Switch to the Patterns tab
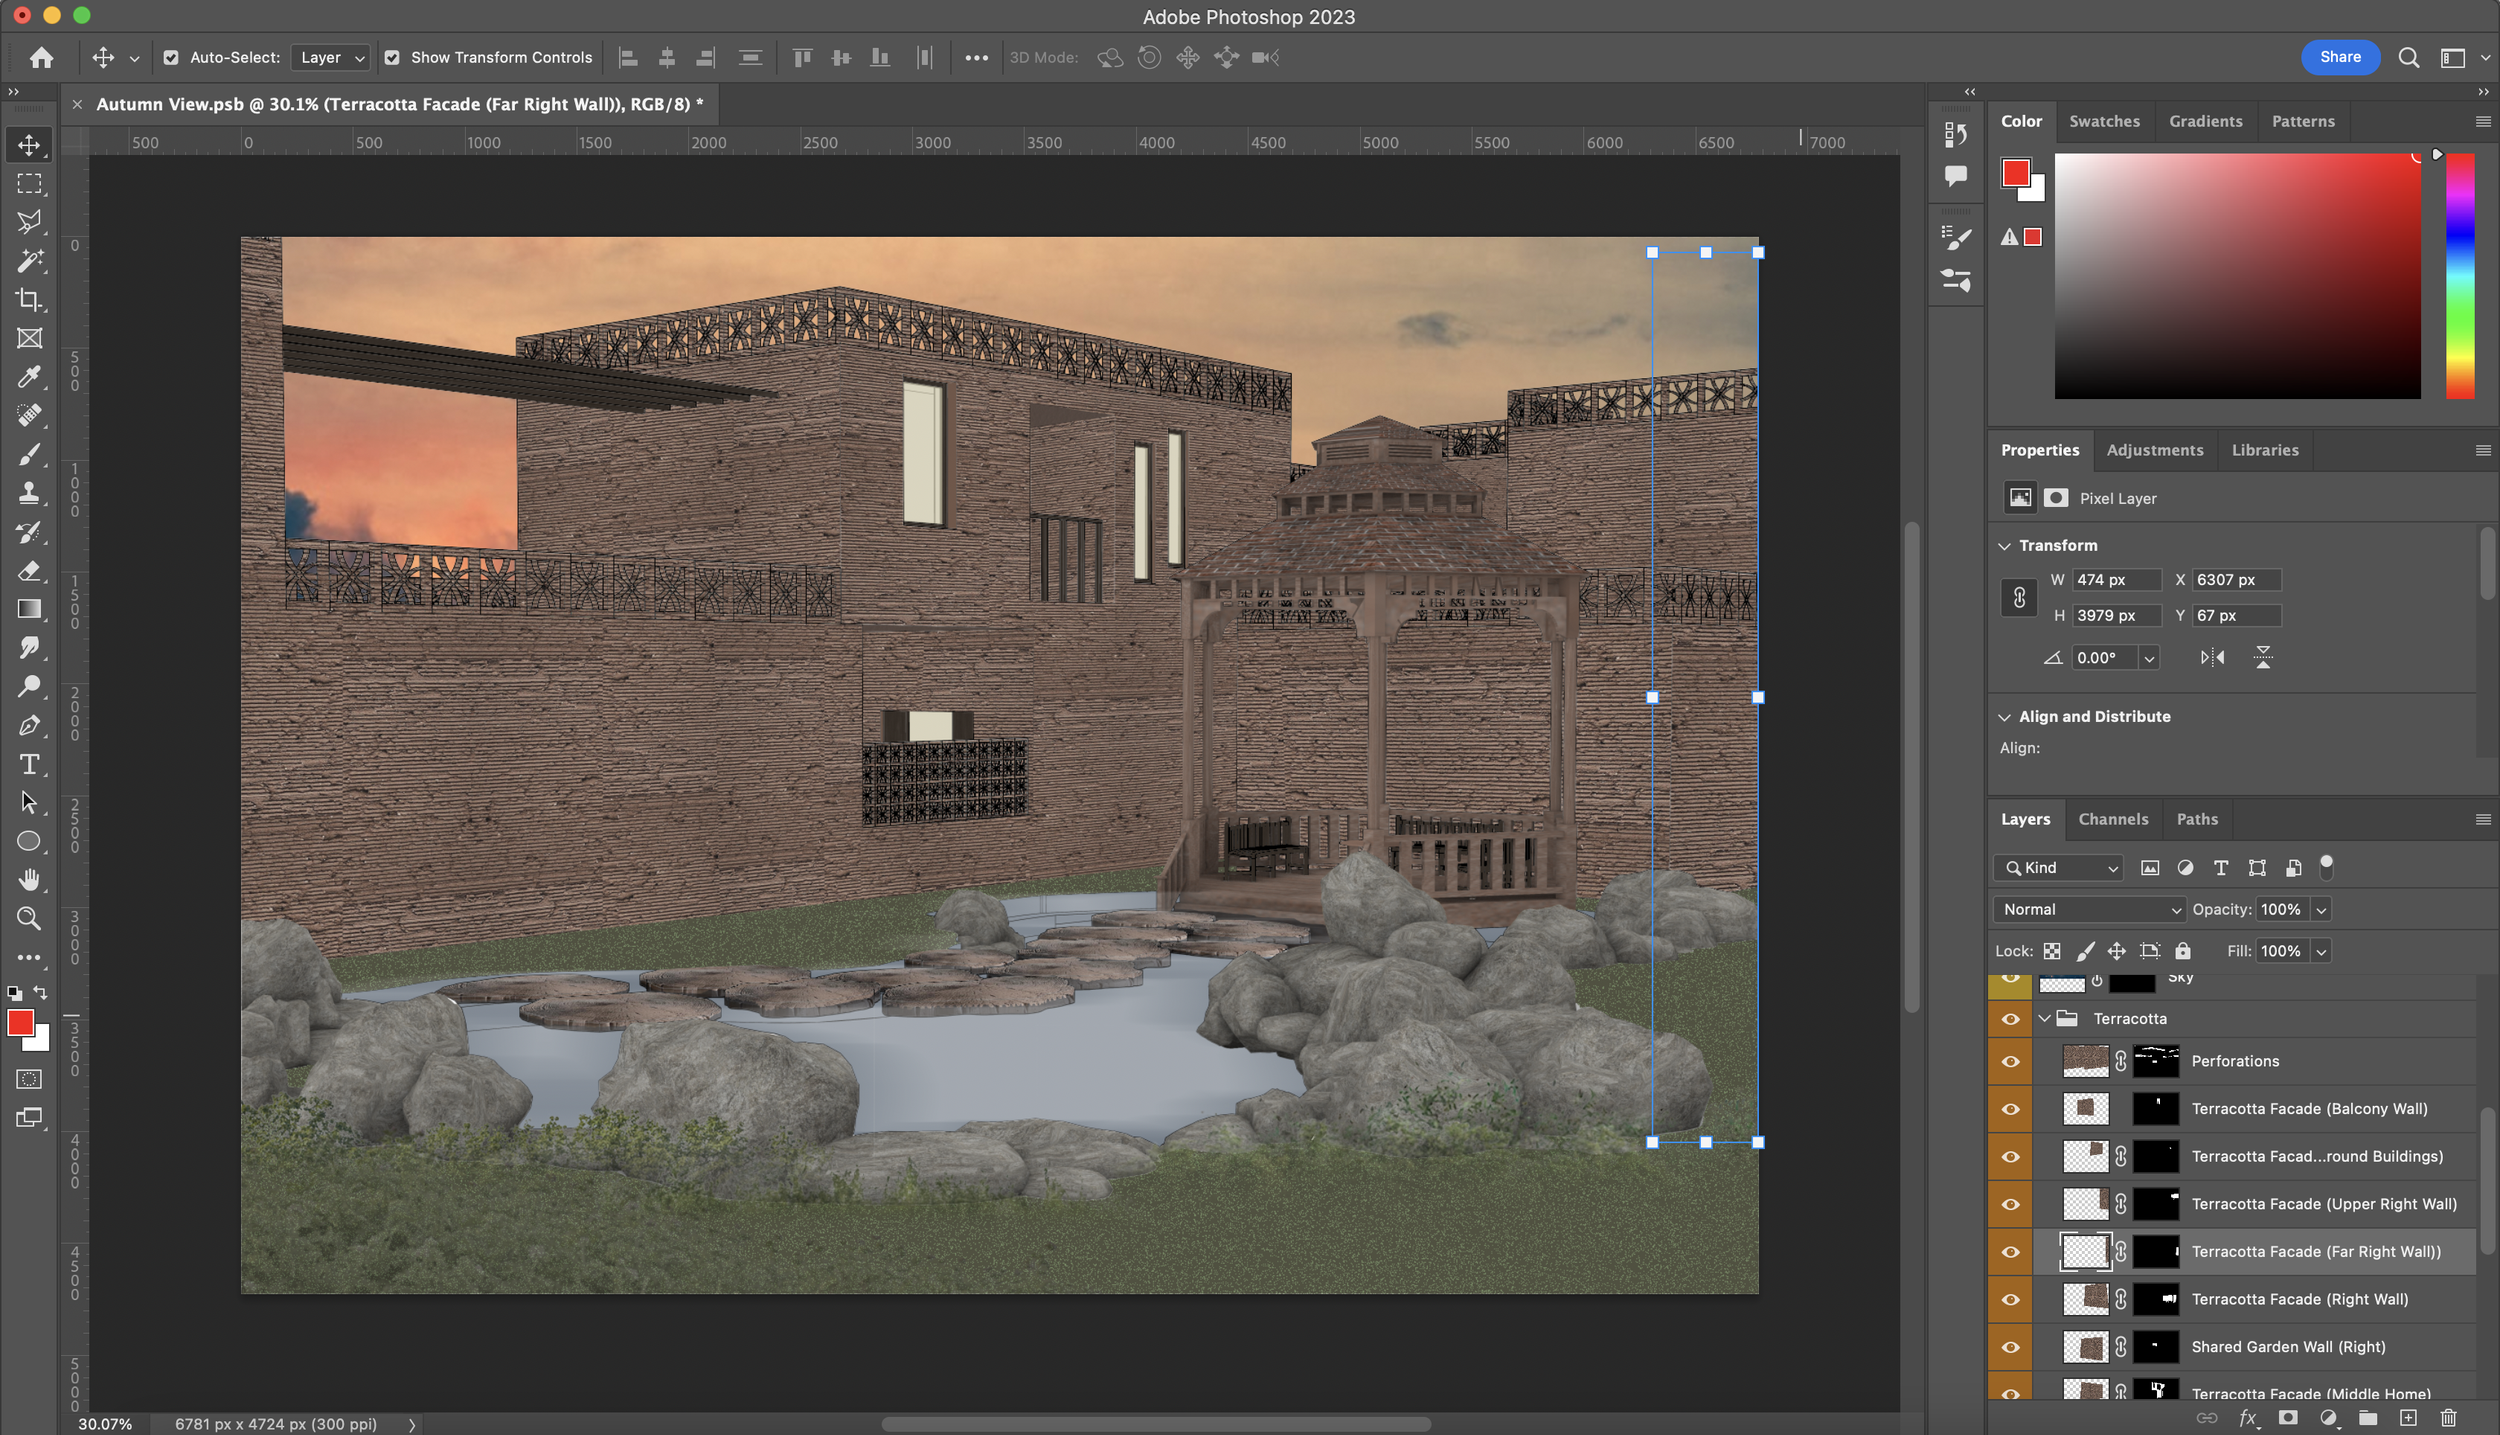The height and width of the screenshot is (1435, 2500). (2303, 121)
